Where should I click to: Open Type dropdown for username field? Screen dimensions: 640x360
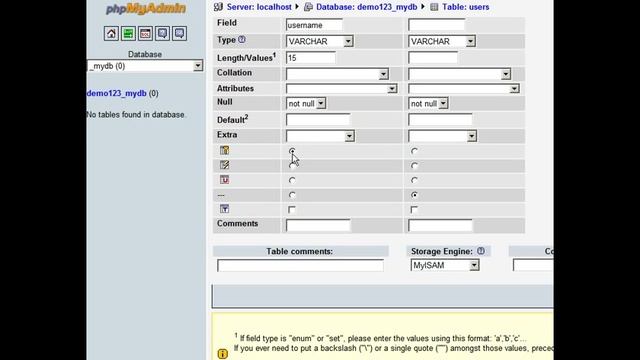click(x=320, y=41)
